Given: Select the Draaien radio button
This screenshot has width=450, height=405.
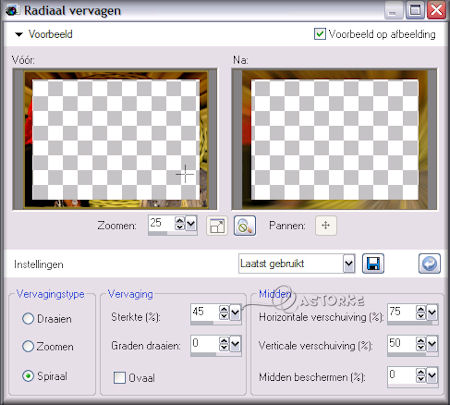Looking at the screenshot, I should click(x=28, y=319).
